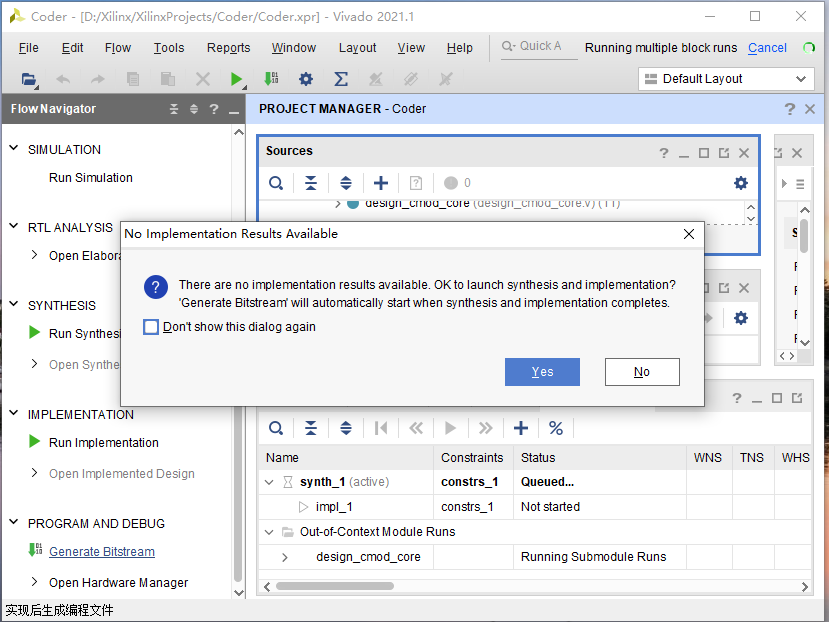Open the Reports menu
The image size is (829, 622).
228,48
